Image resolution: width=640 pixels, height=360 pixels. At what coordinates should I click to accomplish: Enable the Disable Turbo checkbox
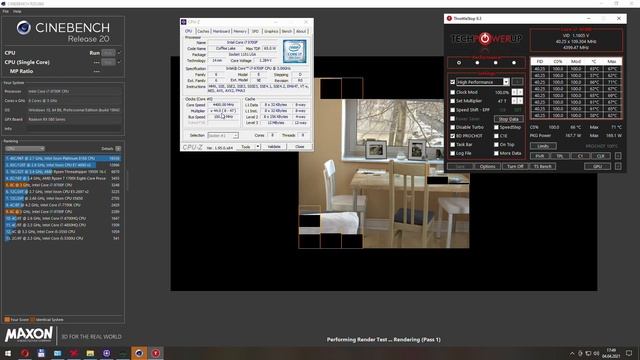452,127
